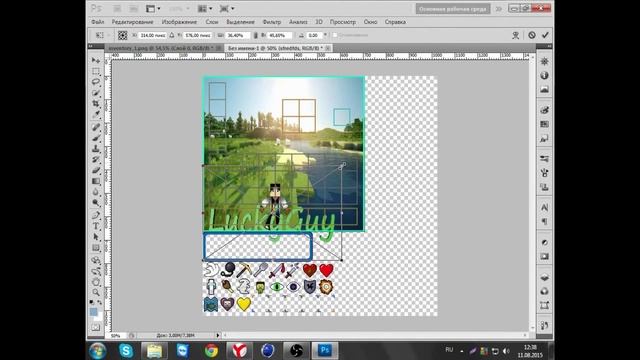This screenshot has width=640, height=360.
Task: Click the X position field
Action: (153, 36)
